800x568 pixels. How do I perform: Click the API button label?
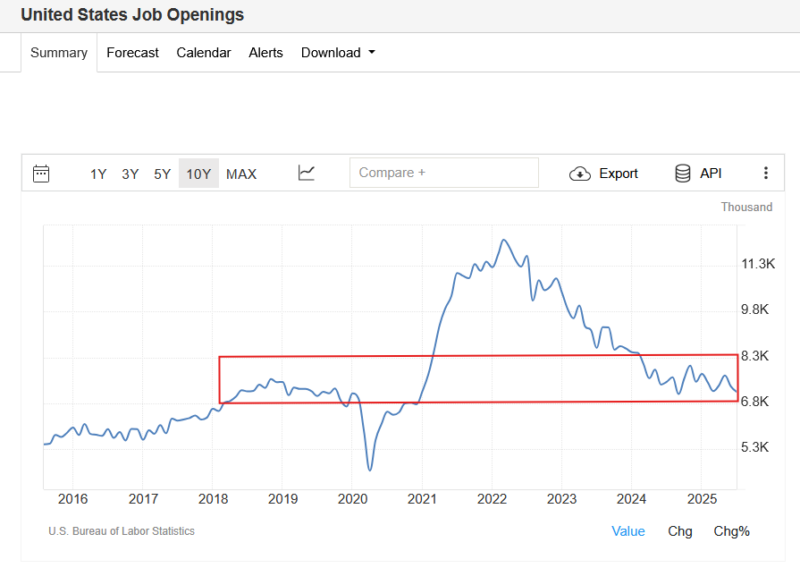[x=711, y=173]
